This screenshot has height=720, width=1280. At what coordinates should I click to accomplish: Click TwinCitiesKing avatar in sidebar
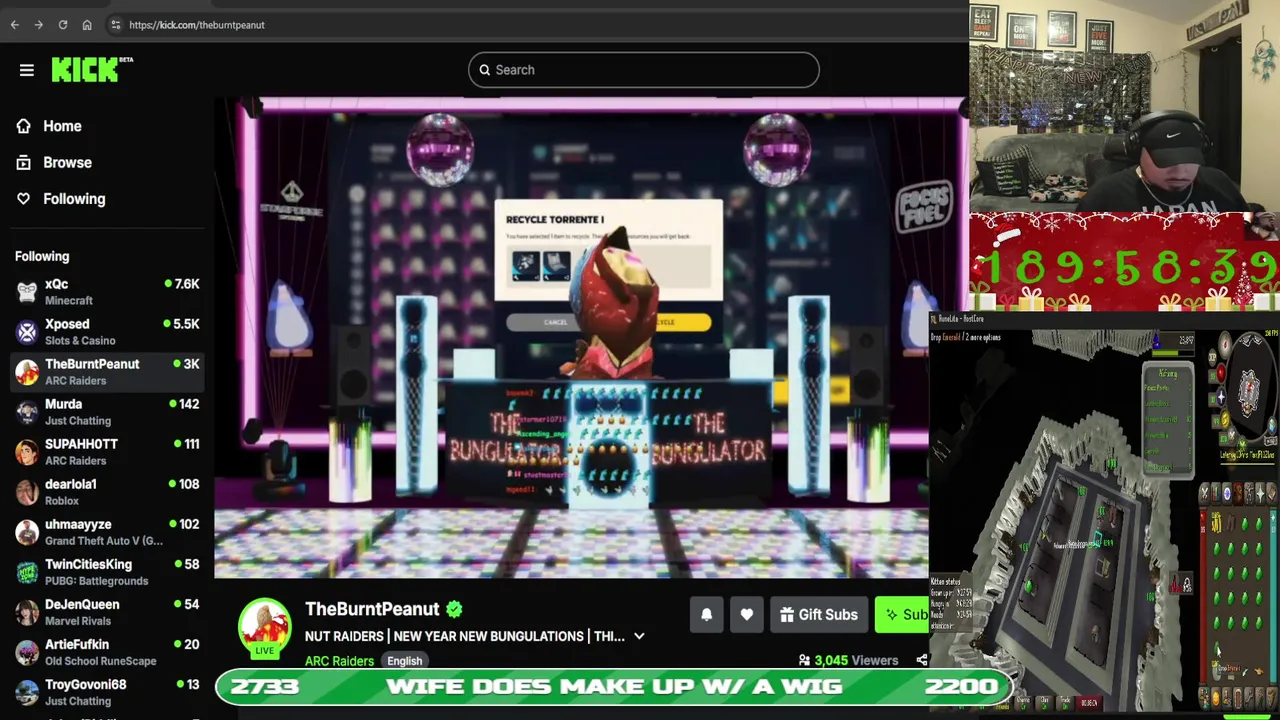point(27,572)
